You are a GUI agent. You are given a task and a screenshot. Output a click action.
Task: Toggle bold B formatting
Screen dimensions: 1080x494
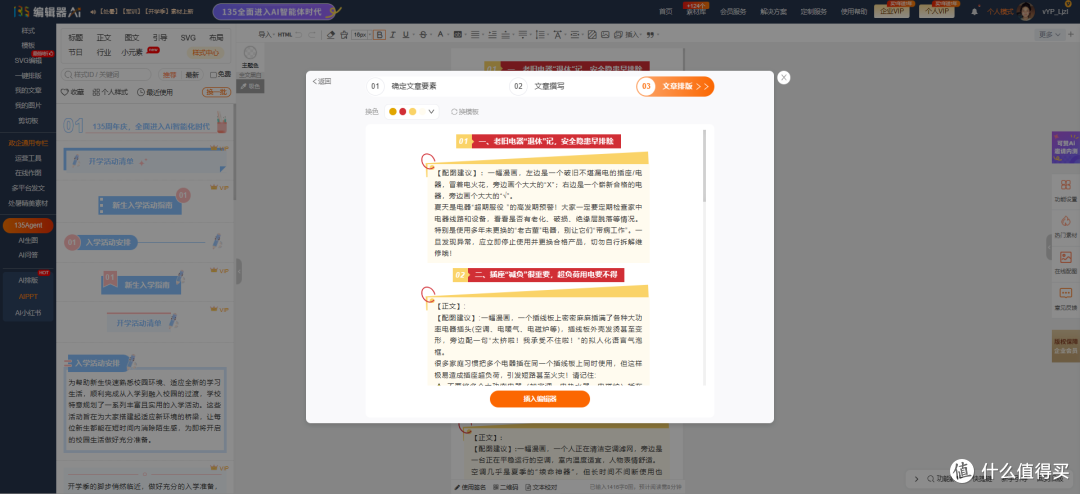(380, 34)
